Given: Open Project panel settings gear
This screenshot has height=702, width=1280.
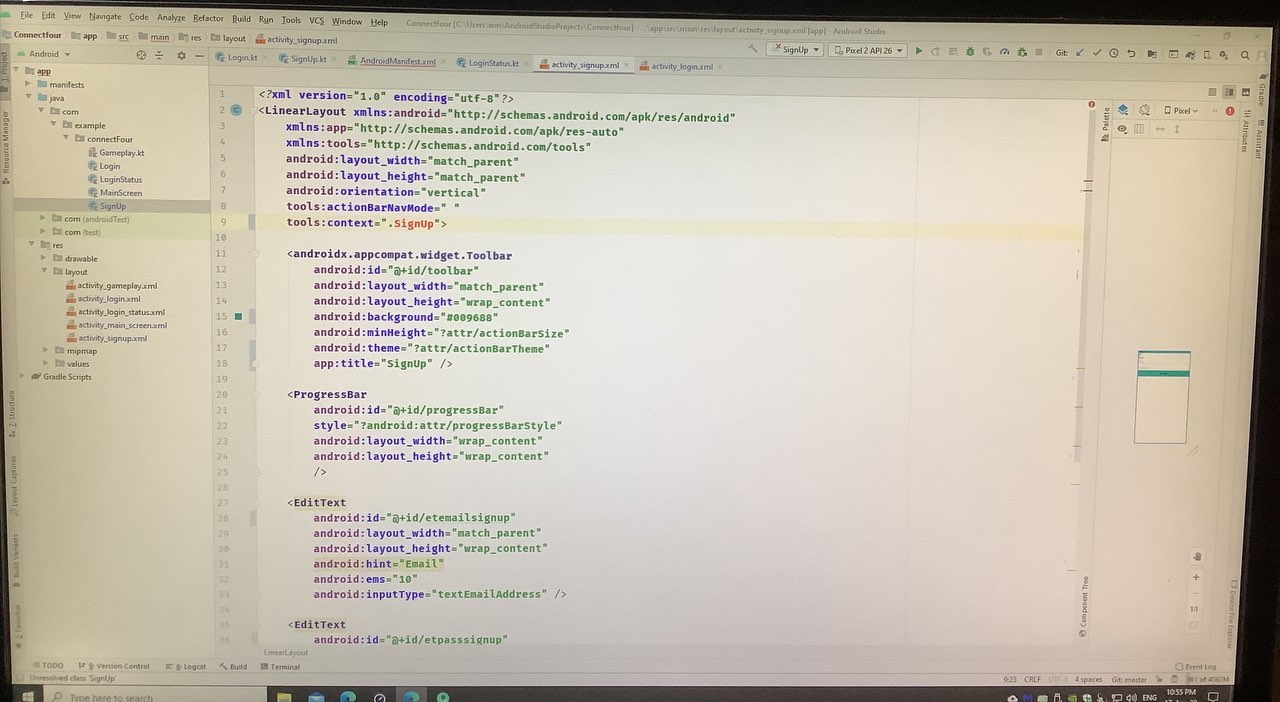Looking at the screenshot, I should 182,55.
